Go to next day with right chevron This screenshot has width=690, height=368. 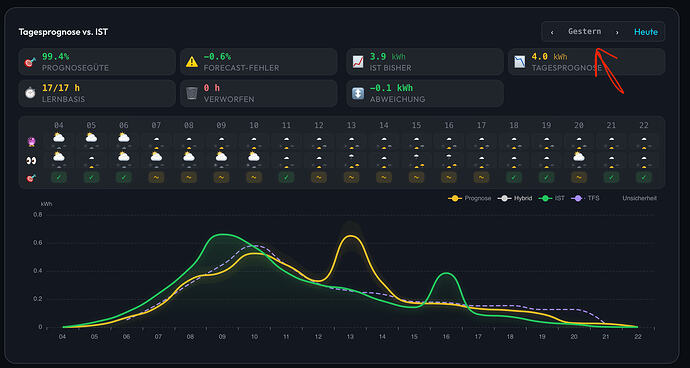617,32
